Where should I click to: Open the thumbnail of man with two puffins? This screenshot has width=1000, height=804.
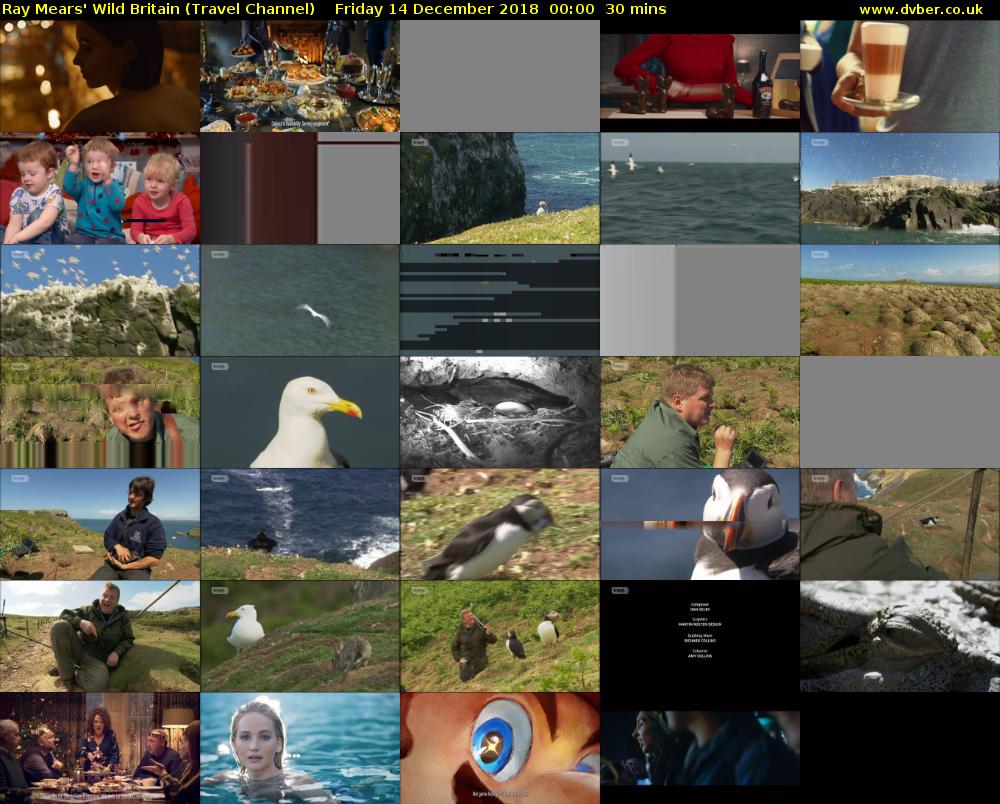coord(499,637)
